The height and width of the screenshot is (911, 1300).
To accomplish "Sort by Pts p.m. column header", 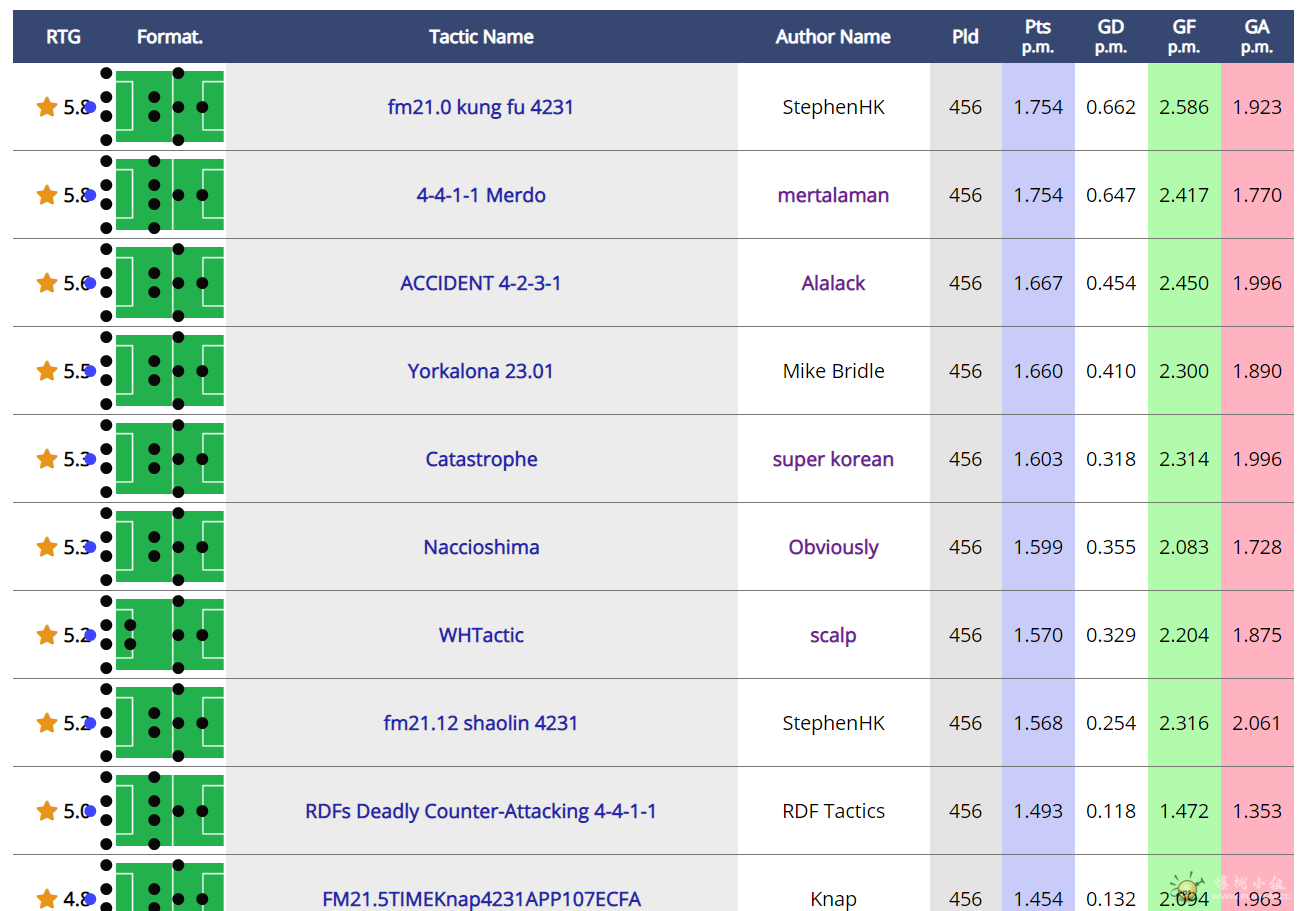I will [1038, 37].
